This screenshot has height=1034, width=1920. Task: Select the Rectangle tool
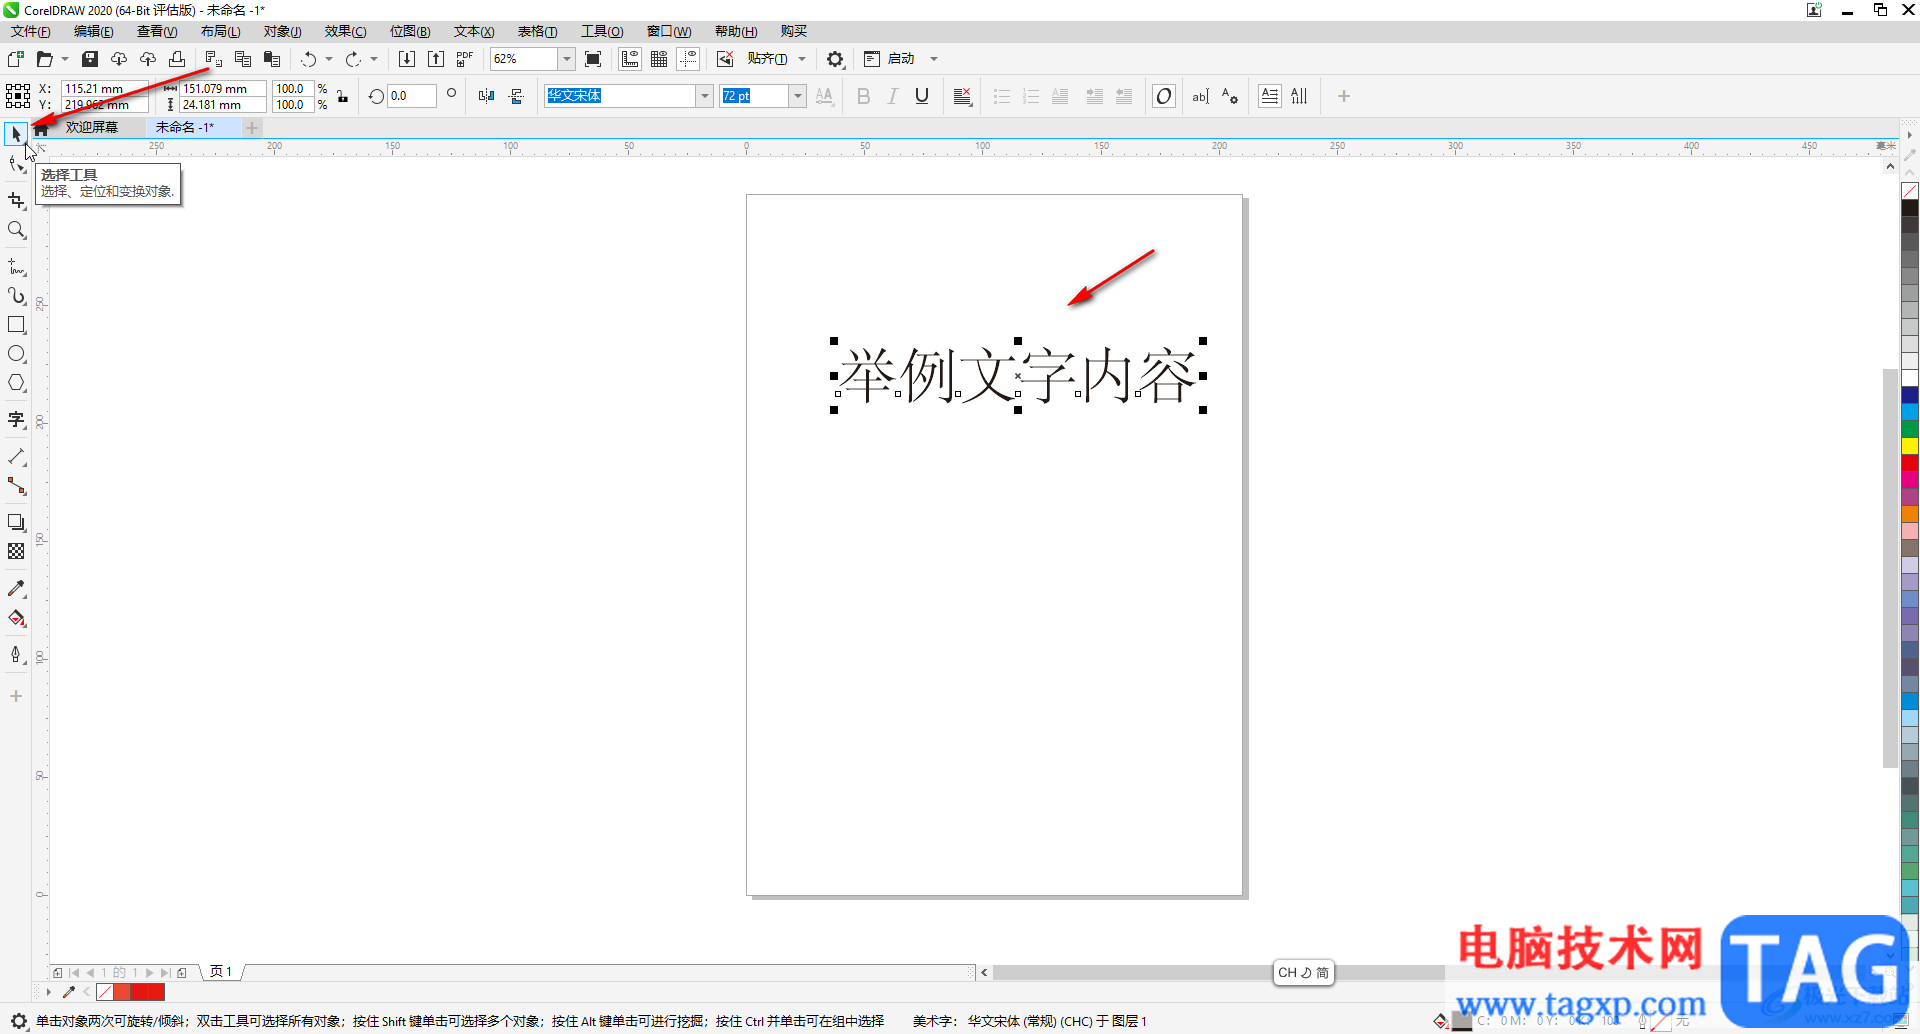(x=16, y=325)
